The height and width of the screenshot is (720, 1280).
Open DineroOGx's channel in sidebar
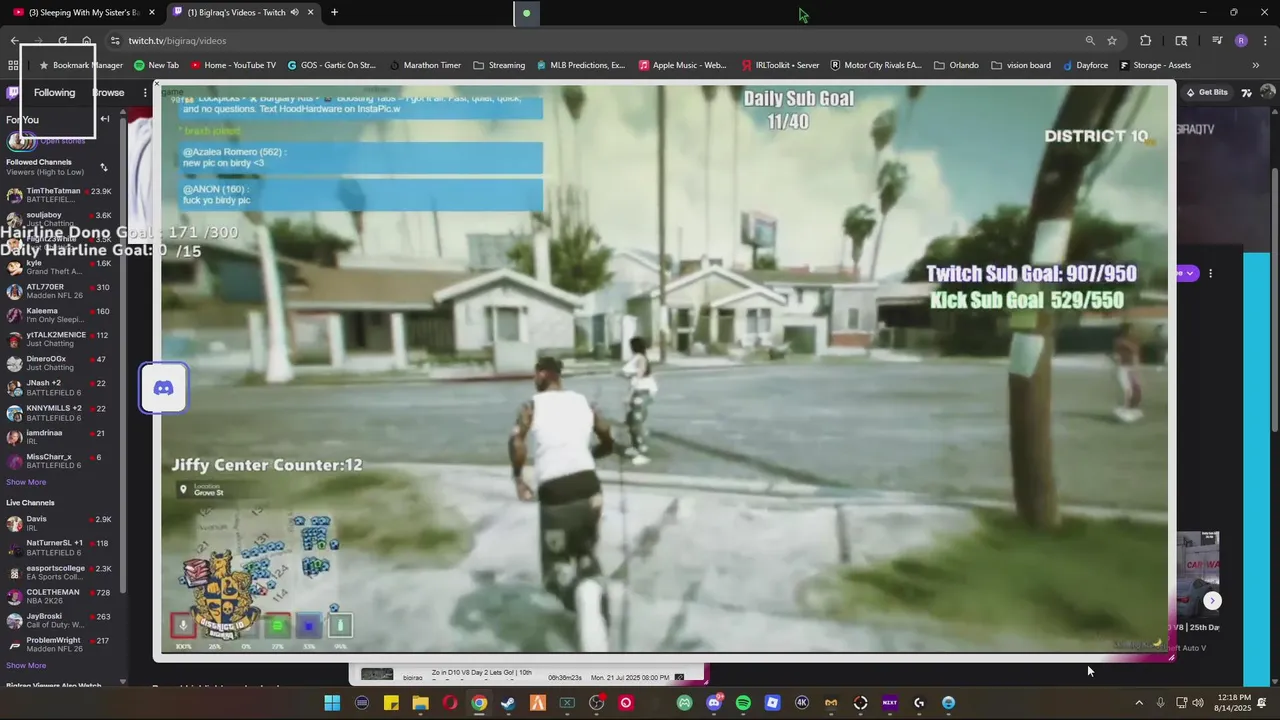(60, 363)
